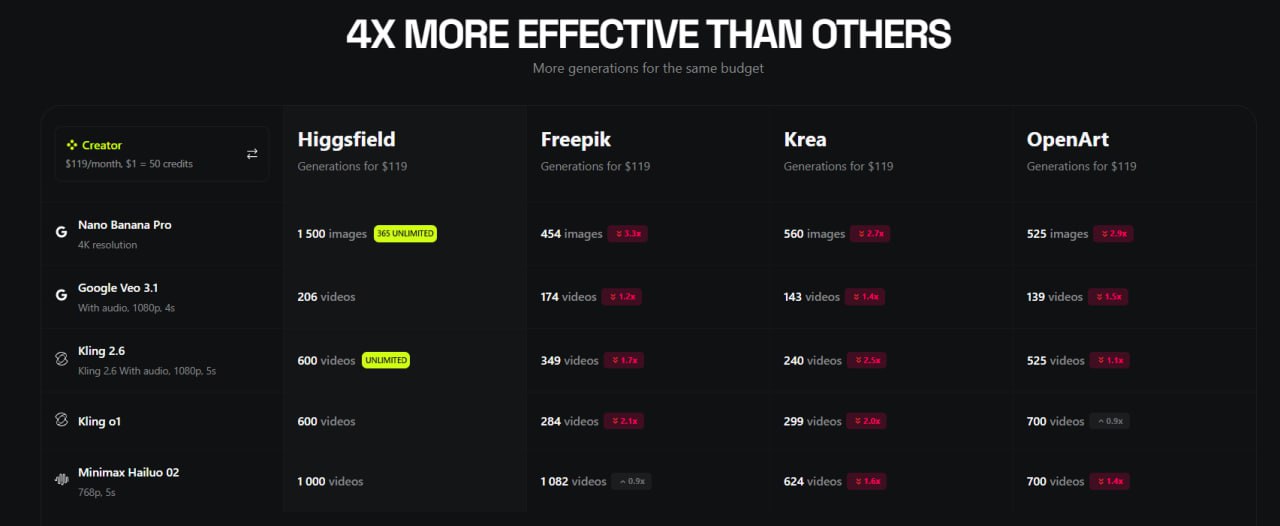Click OpenArt's gray 0.9x badge for Kling o1
1280x526 pixels.
(1110, 421)
